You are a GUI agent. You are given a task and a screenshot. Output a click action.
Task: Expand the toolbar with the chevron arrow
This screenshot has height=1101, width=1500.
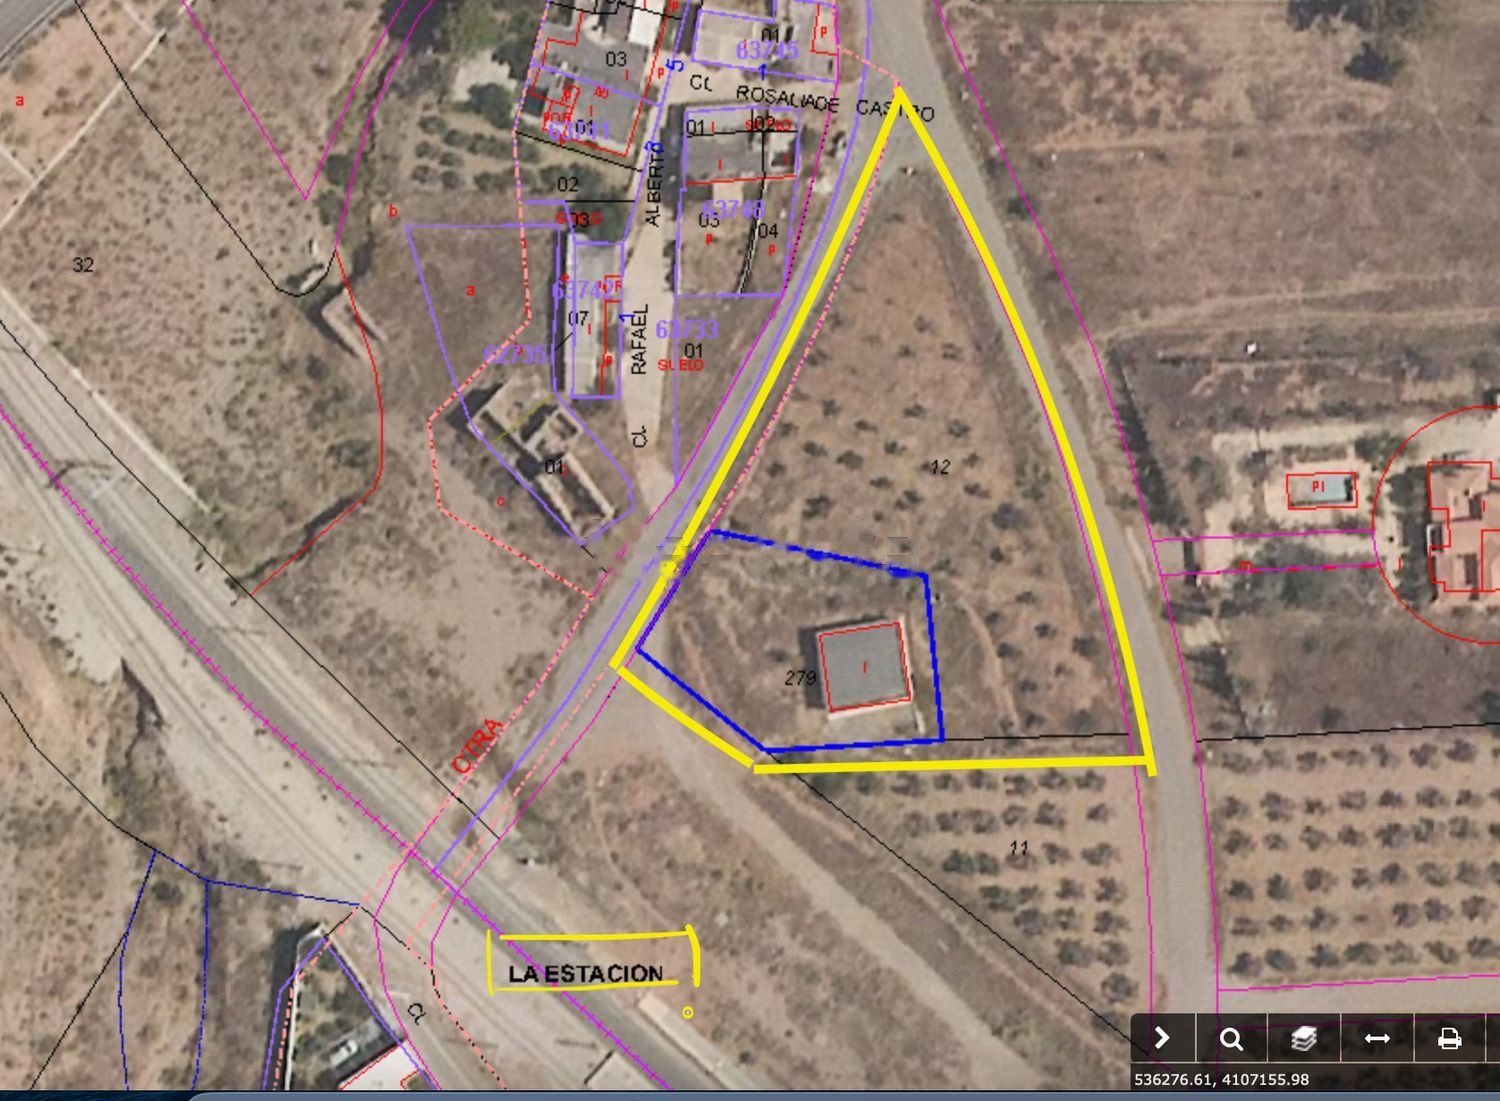(x=1162, y=1038)
